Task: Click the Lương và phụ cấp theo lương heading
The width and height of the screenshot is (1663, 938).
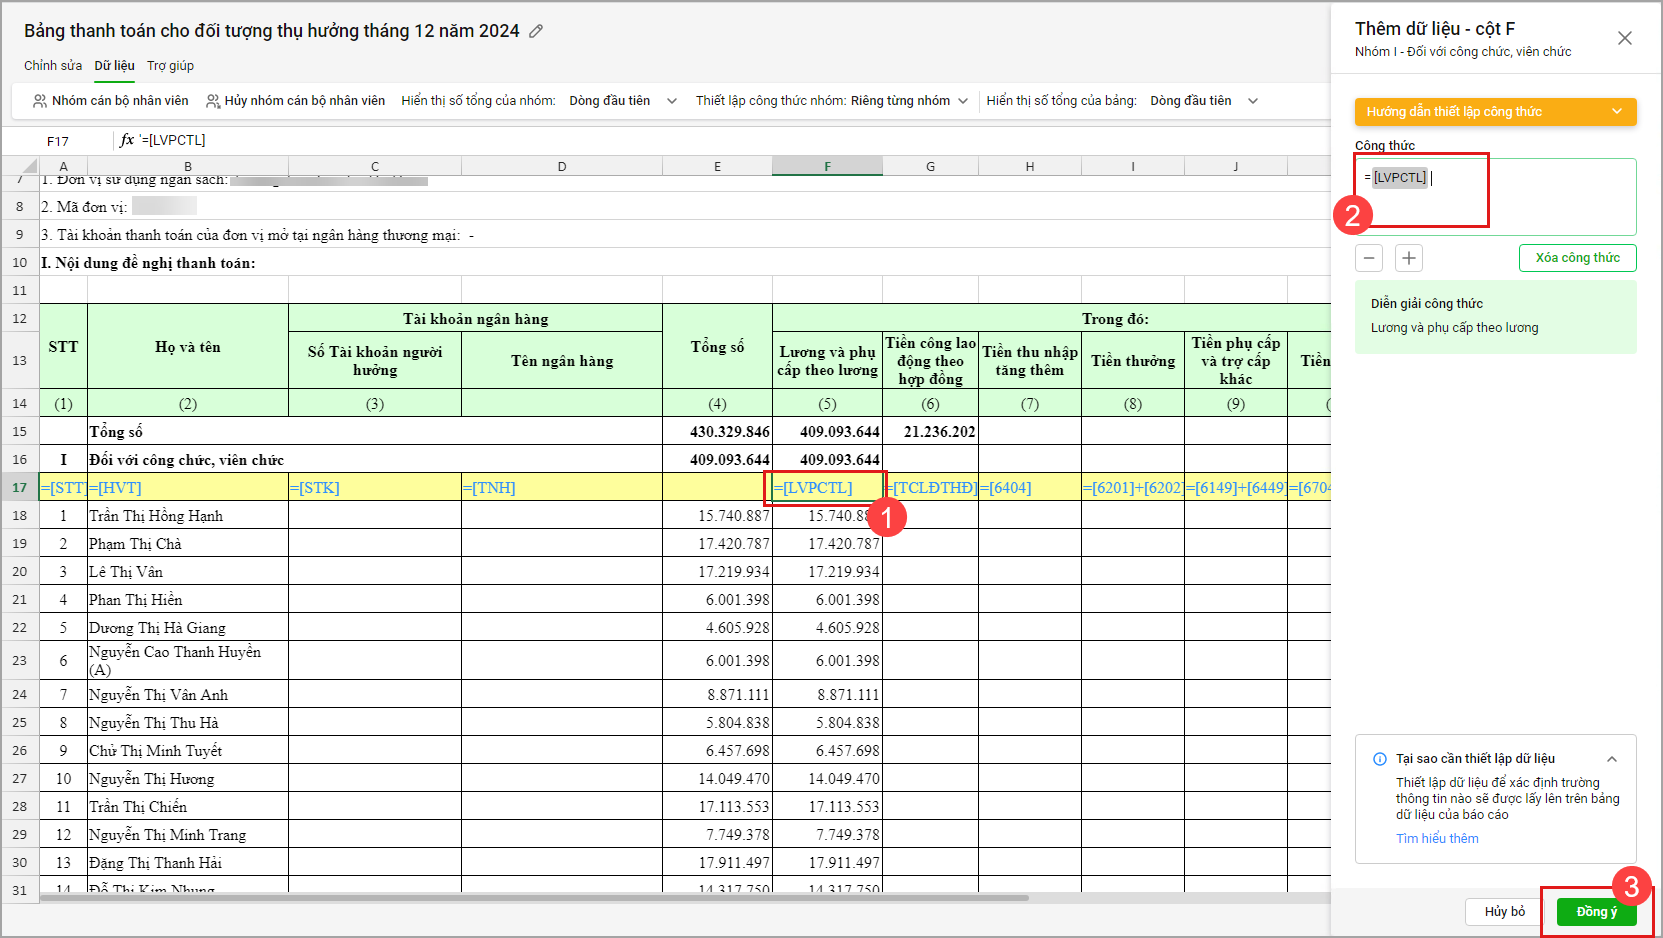Action: (x=827, y=361)
